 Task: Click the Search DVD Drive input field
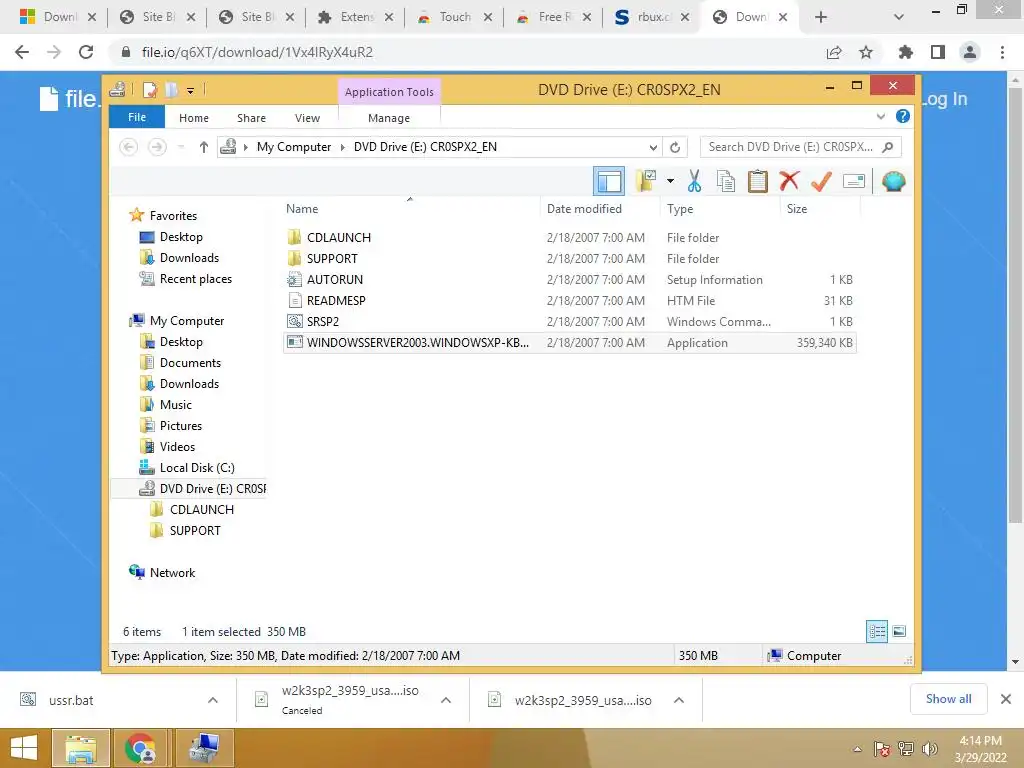pyautogui.click(x=800, y=147)
